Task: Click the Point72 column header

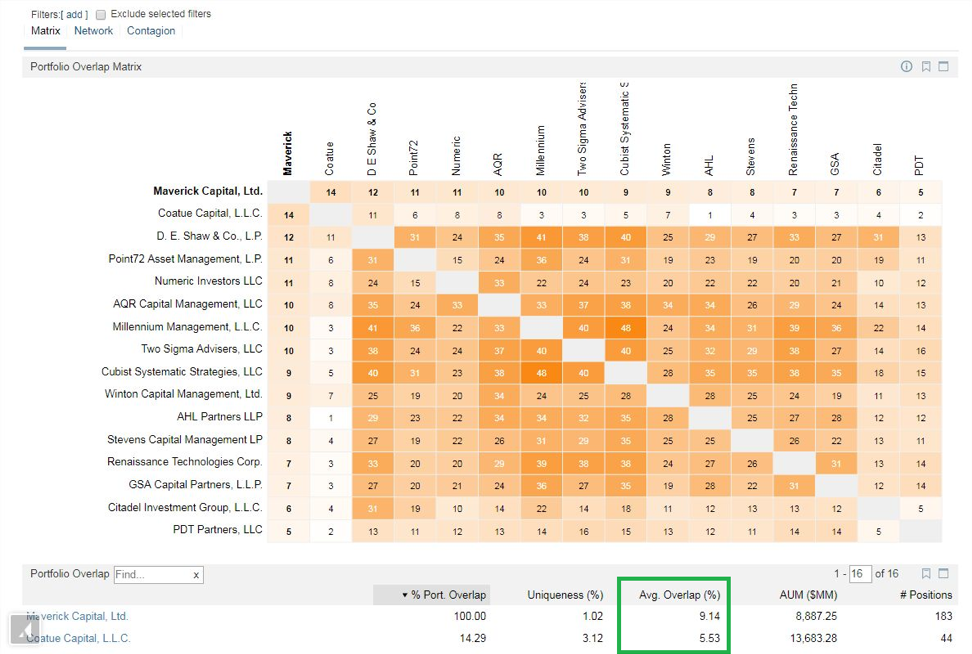Action: [414, 158]
